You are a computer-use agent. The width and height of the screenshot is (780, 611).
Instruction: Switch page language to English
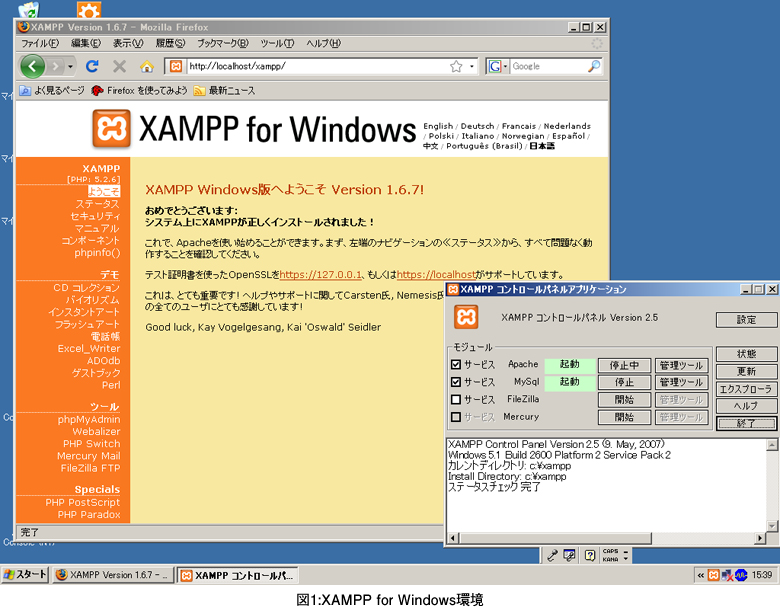(x=438, y=126)
